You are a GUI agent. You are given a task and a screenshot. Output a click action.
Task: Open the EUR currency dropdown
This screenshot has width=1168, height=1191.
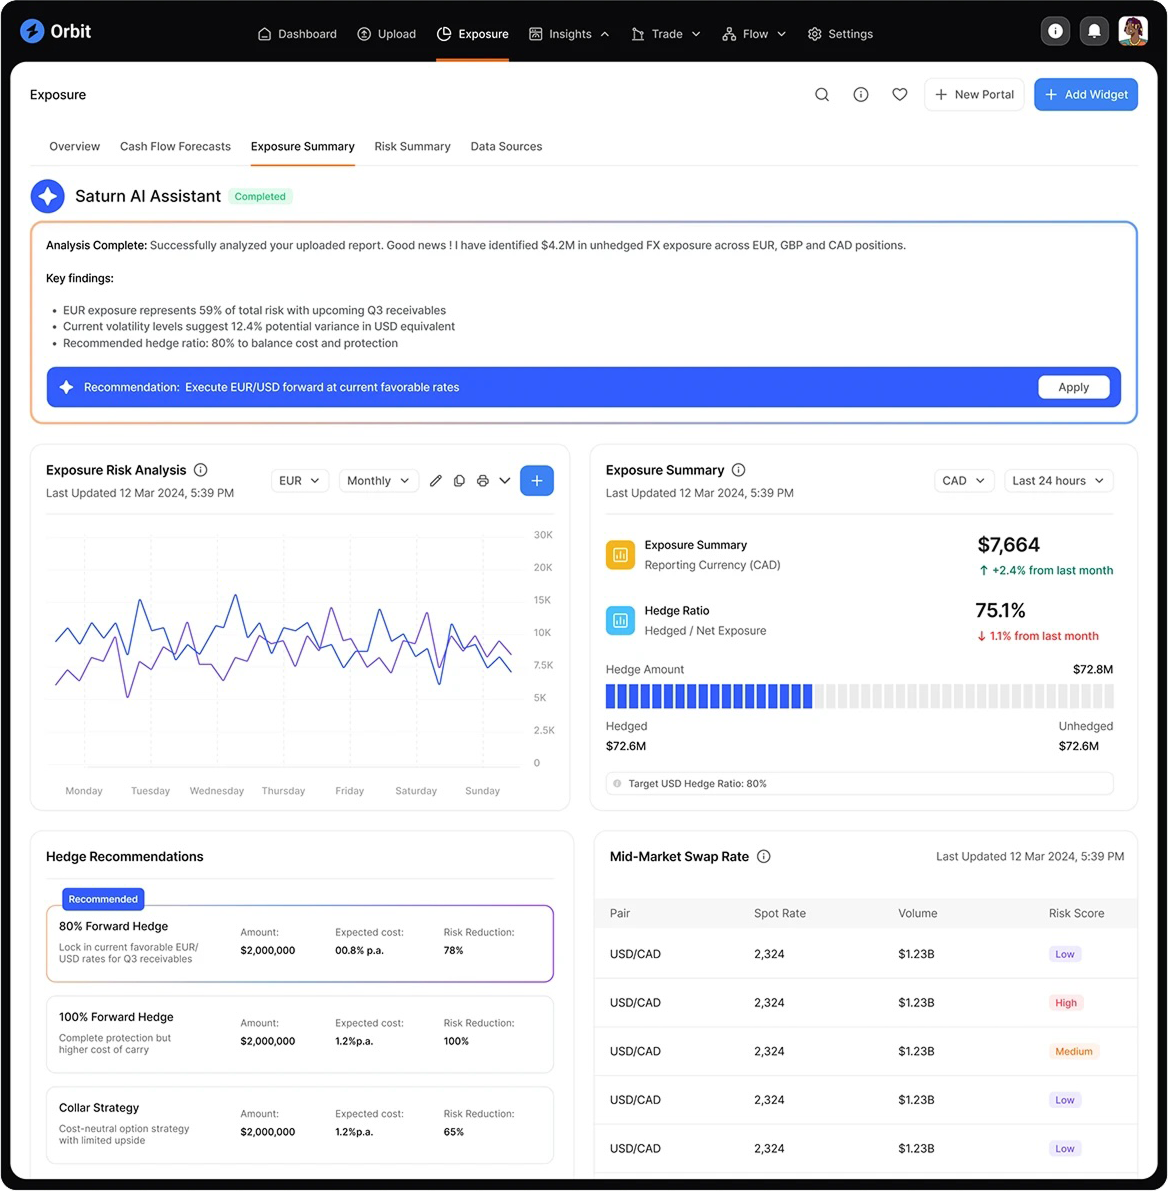point(300,481)
